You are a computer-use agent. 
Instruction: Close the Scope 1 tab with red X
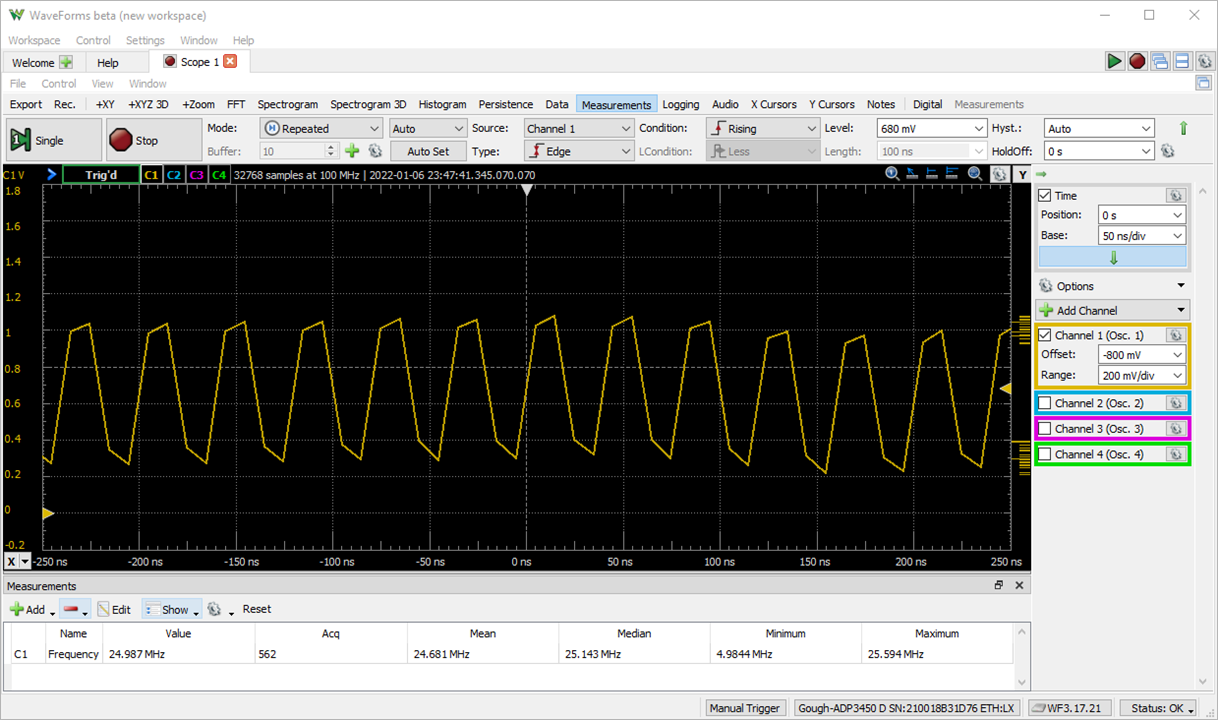[230, 61]
